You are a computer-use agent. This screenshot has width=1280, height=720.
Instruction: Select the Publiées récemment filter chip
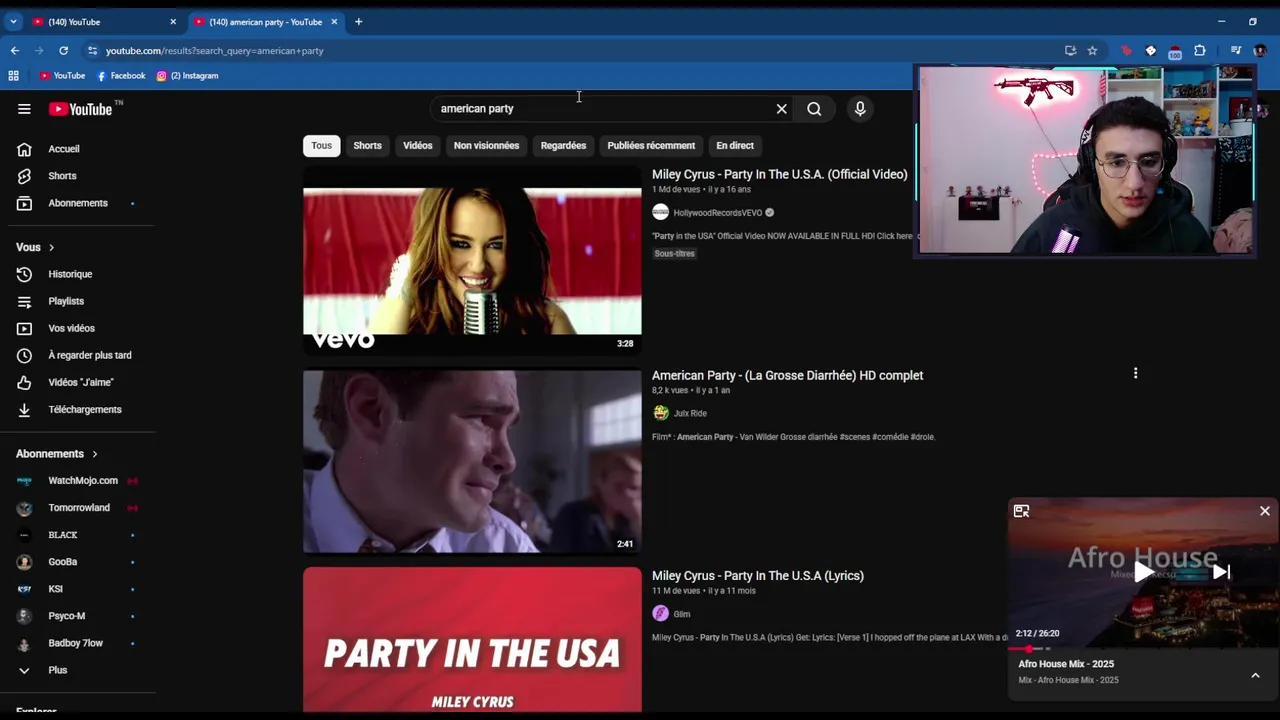pos(651,145)
